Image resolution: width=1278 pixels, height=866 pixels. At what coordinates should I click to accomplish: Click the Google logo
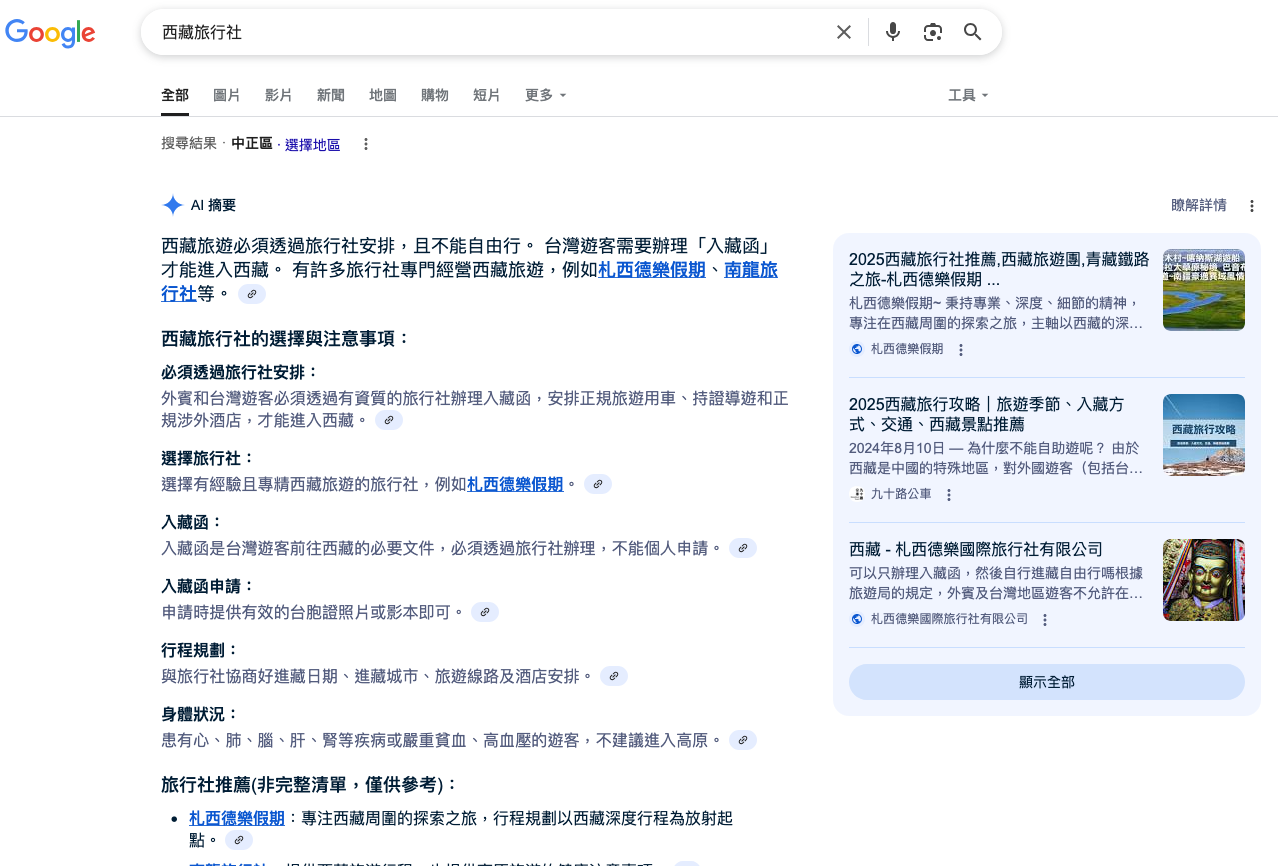(x=50, y=33)
